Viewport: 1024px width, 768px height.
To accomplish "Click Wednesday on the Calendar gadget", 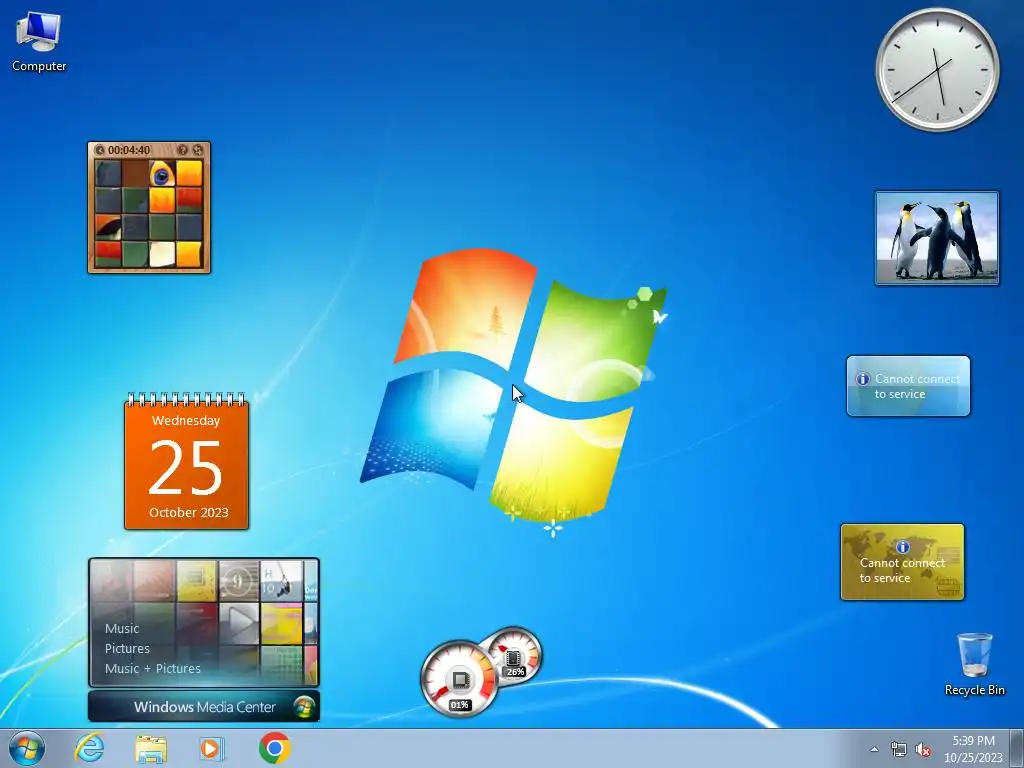I will click(x=186, y=421).
